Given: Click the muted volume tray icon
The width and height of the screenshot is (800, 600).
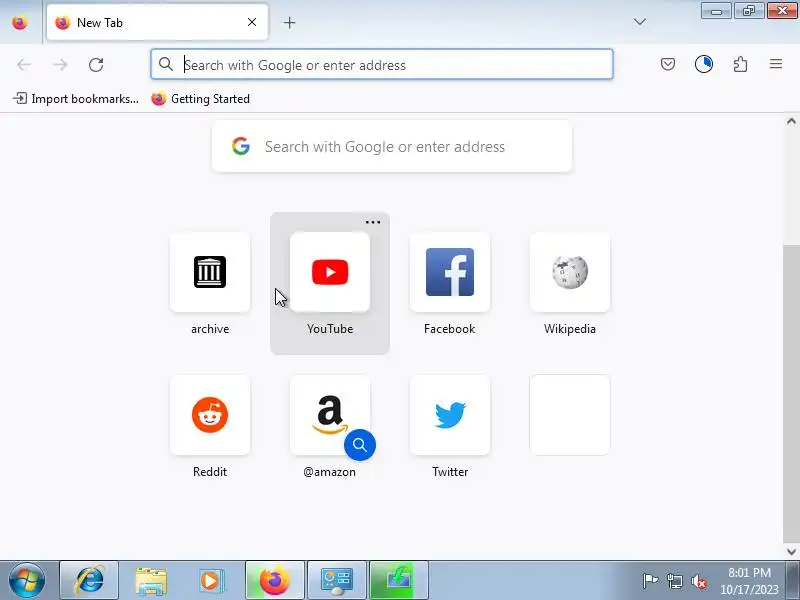Looking at the screenshot, I should [x=698, y=581].
